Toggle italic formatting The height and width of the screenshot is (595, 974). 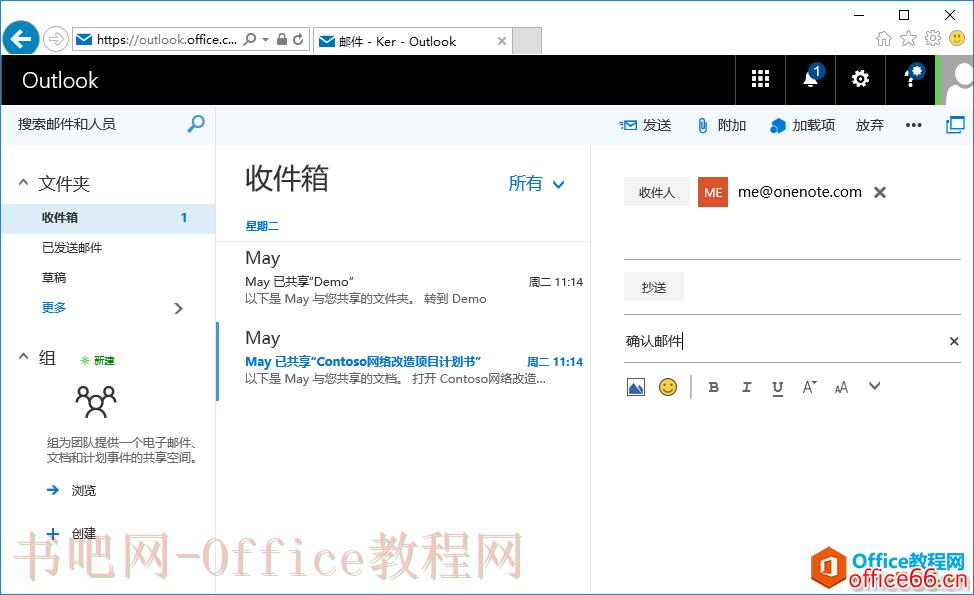coord(746,387)
